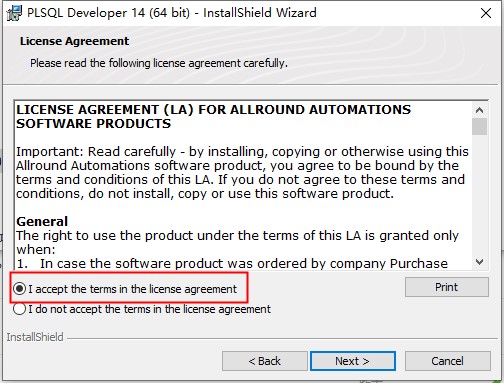
Task: Click the license text scrollbar up arrow
Action: [479, 110]
